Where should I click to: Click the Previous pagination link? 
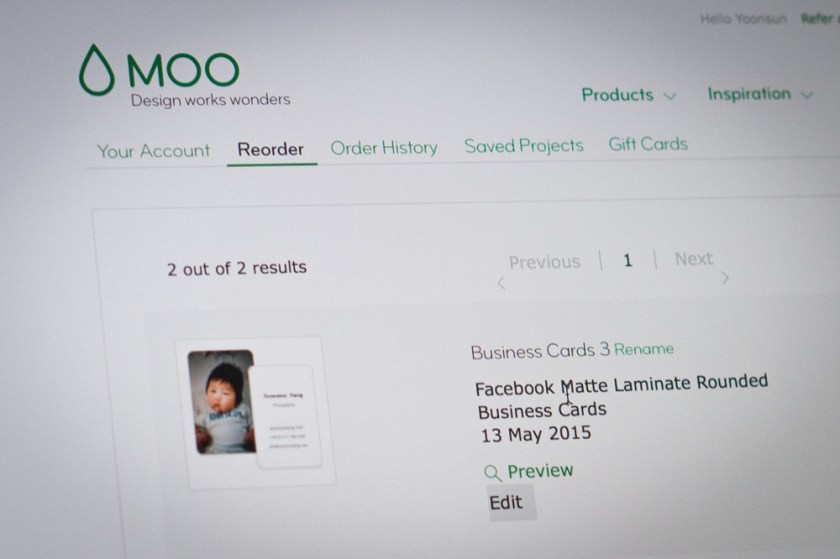coord(544,262)
